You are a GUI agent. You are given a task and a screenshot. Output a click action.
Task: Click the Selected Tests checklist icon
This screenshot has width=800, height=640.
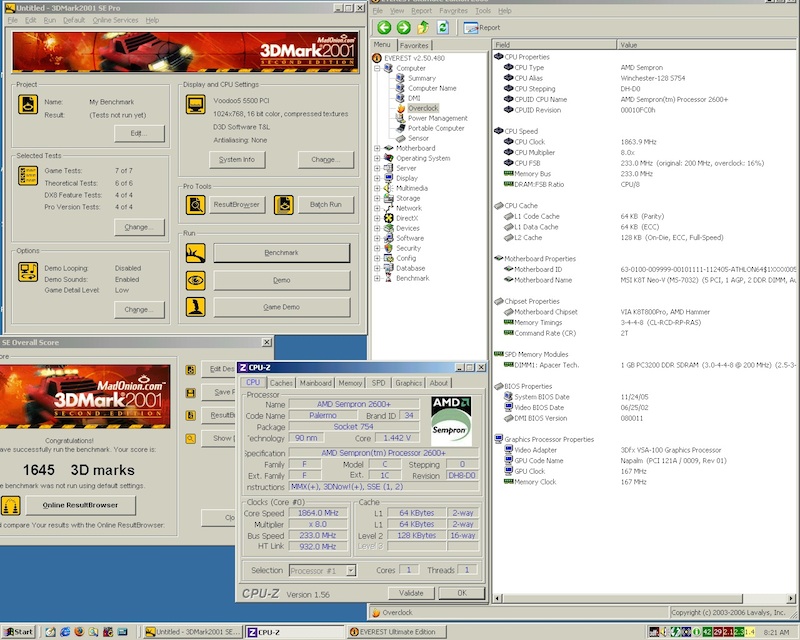[28, 176]
